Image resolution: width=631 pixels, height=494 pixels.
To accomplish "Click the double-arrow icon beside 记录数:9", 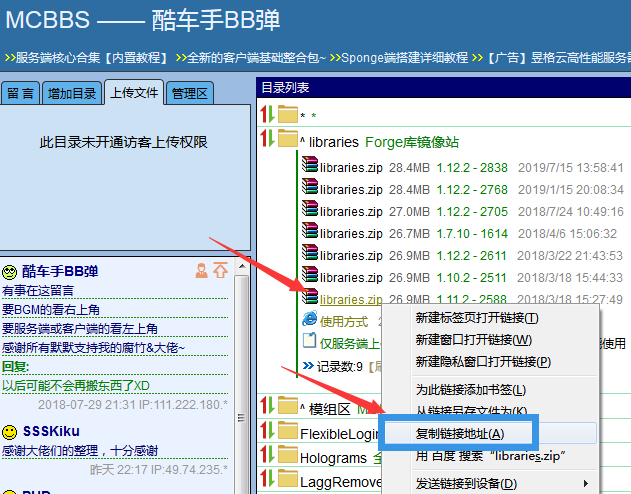I will point(308,366).
